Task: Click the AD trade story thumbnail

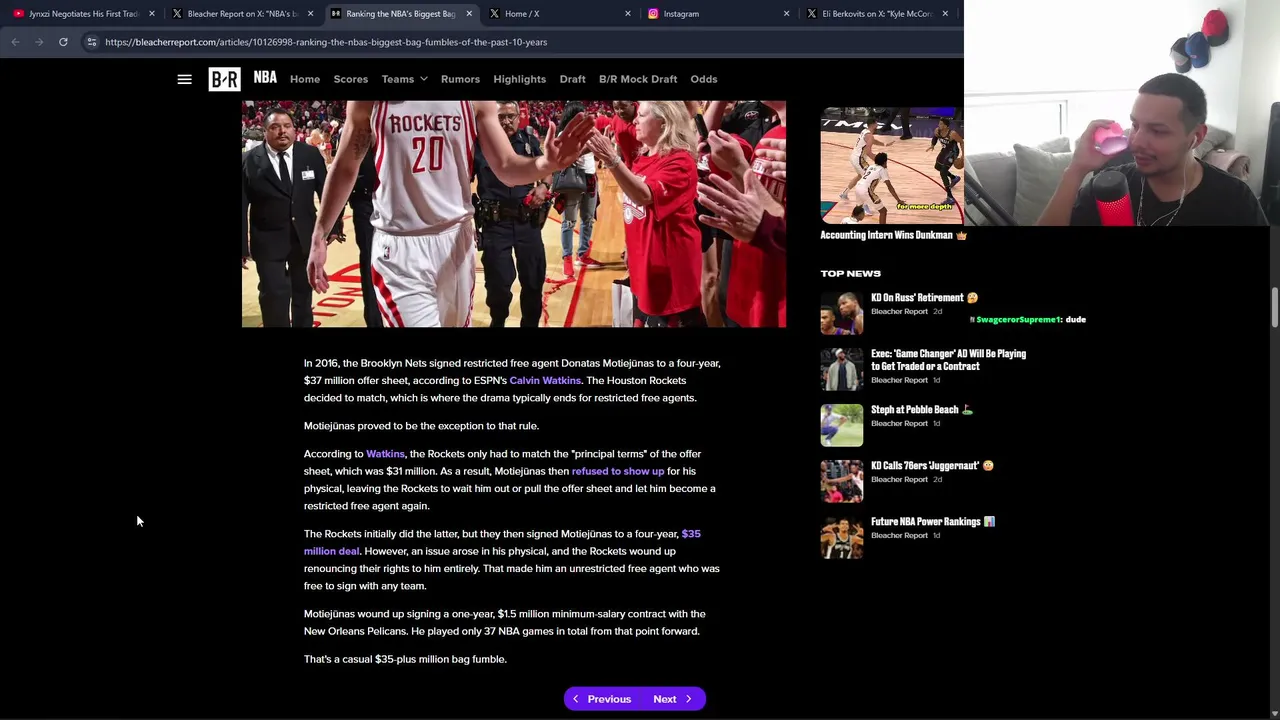Action: pos(842,369)
